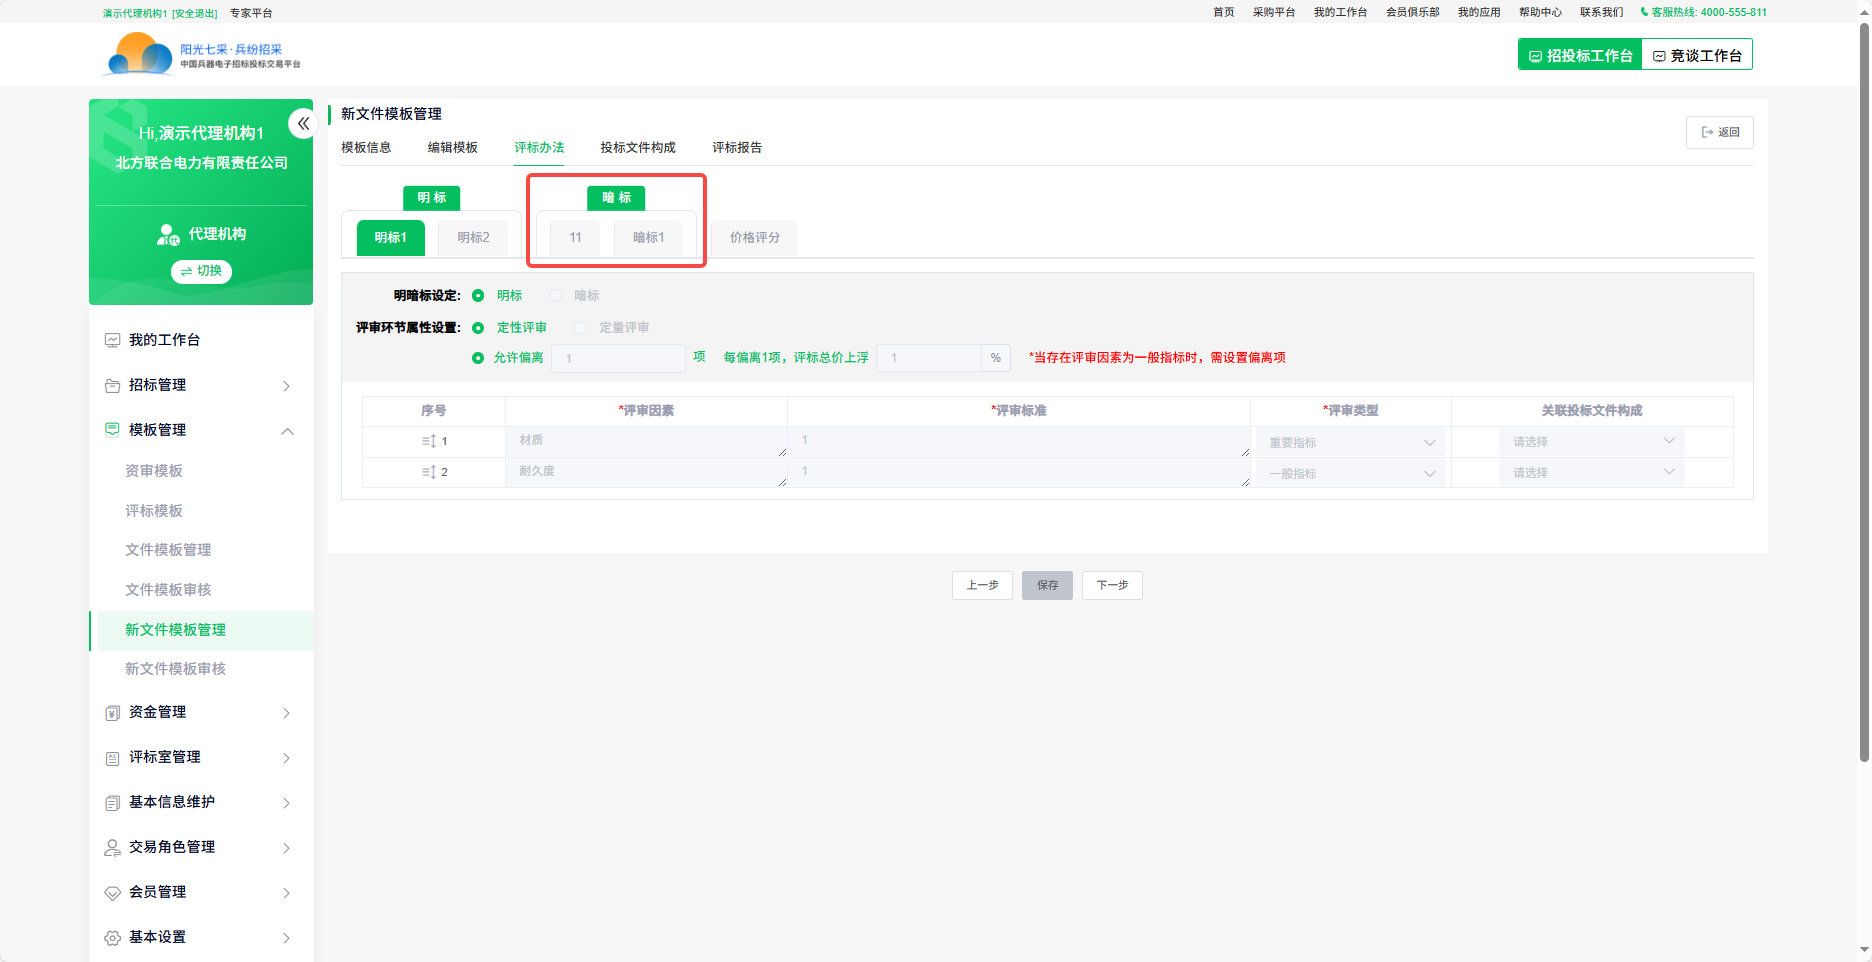
Task: Select the 定性评审 radio option
Action: coord(478,328)
